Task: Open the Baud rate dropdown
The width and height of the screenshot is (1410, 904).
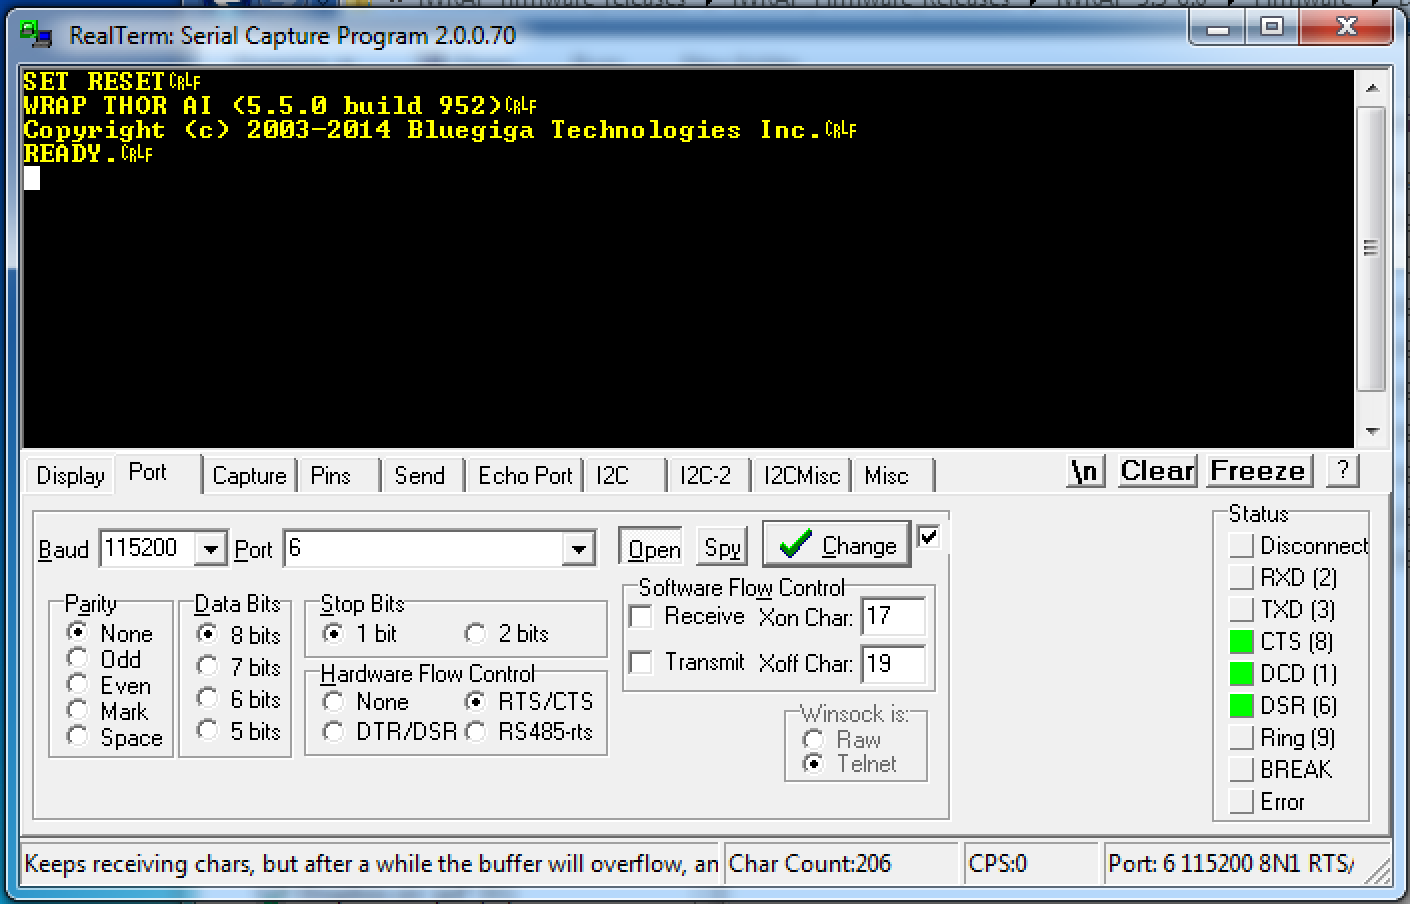Action: [x=210, y=548]
